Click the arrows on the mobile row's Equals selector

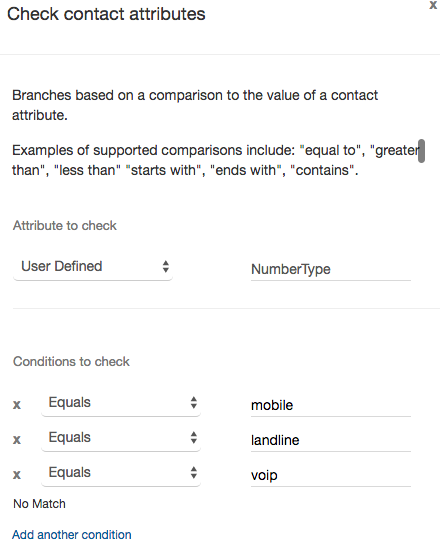(194, 403)
